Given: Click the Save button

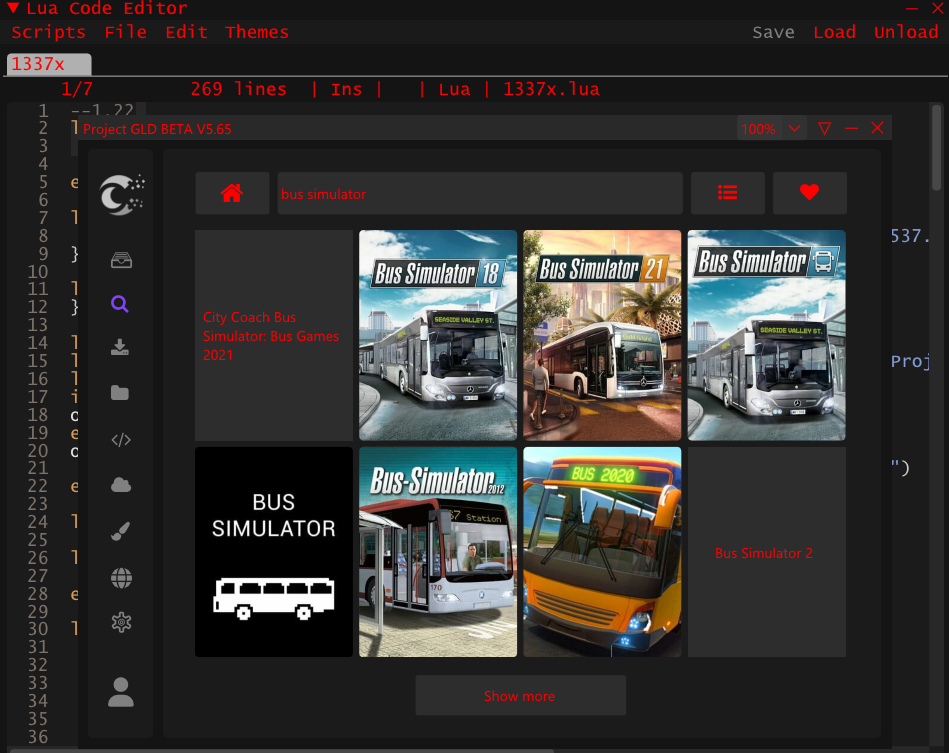Looking at the screenshot, I should click(773, 32).
